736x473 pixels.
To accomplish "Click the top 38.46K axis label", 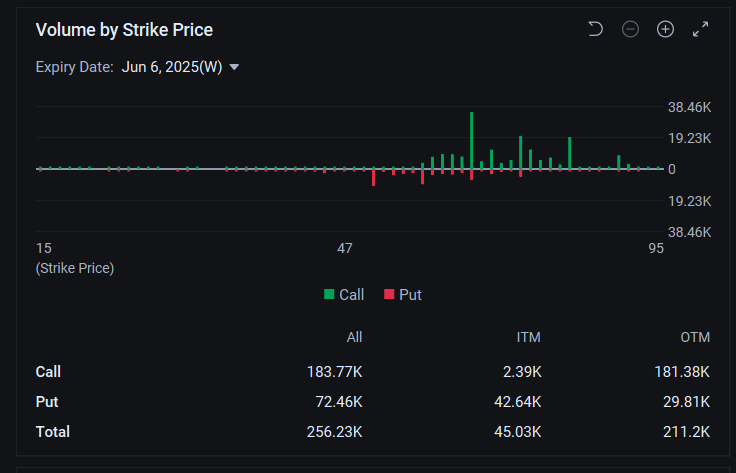I will click(x=690, y=107).
